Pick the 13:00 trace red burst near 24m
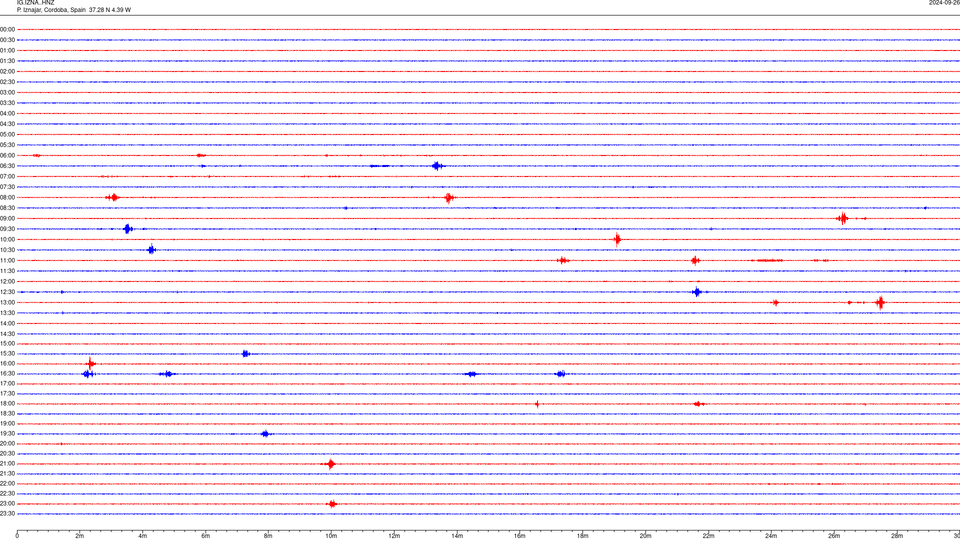960x540 pixels. (x=776, y=302)
